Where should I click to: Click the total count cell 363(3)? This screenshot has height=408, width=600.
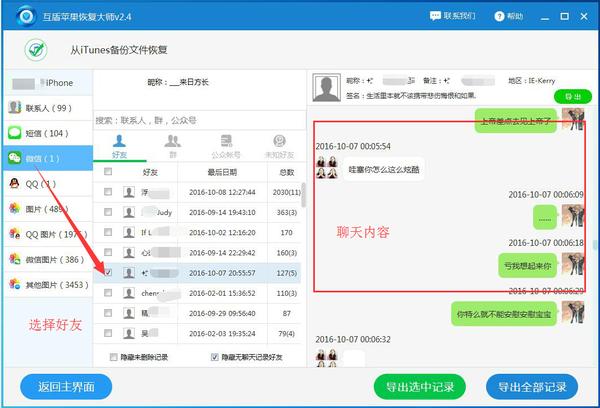(x=287, y=212)
